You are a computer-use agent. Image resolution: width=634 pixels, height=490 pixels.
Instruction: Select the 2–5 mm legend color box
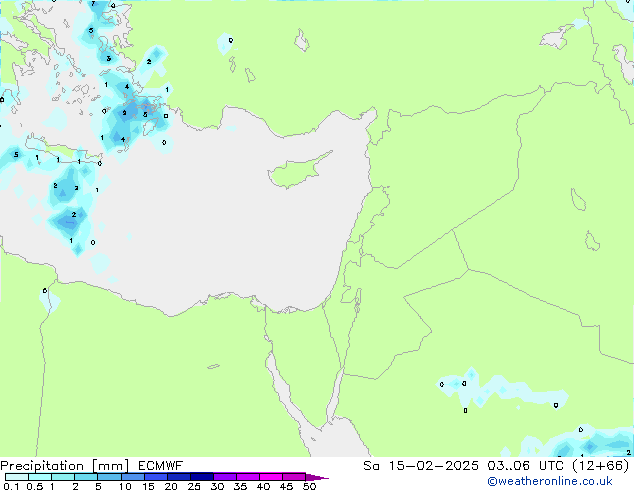(x=86, y=477)
